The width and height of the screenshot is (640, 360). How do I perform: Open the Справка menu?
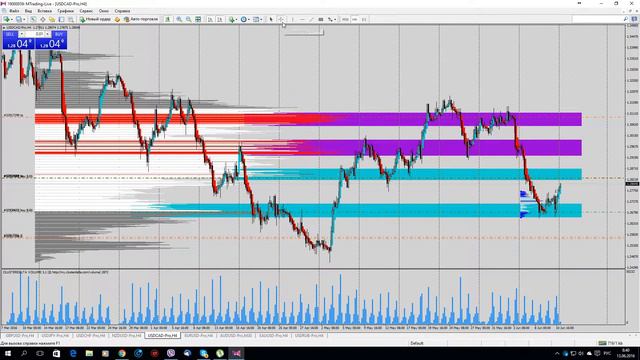click(122, 11)
